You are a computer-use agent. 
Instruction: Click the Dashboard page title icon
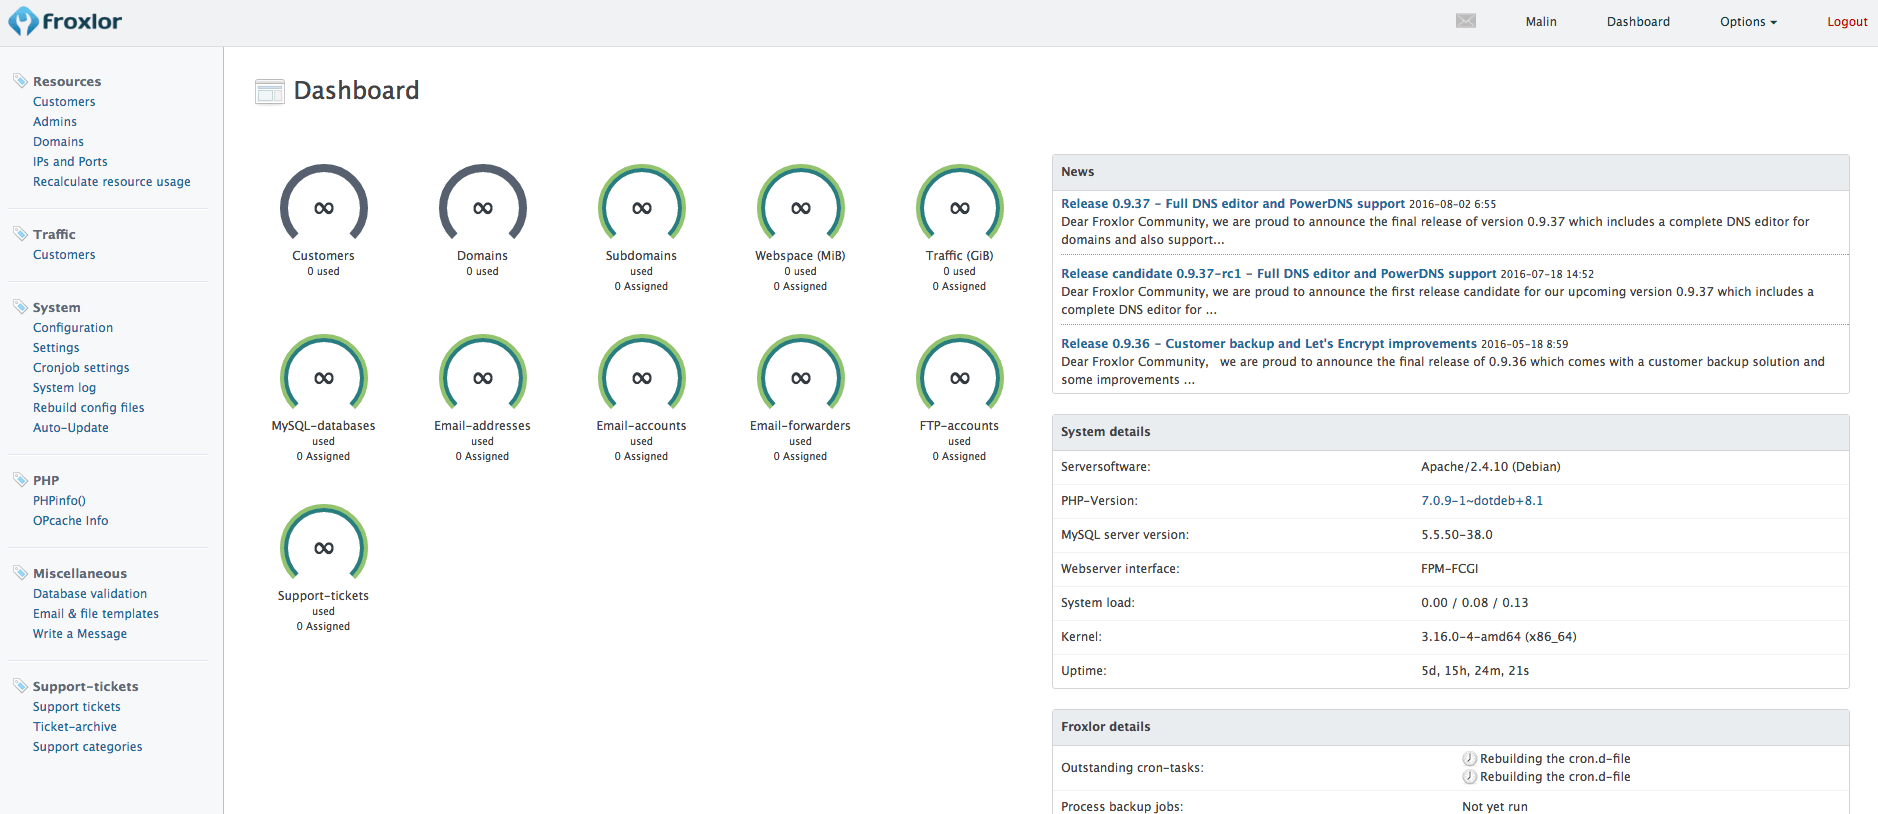point(269,92)
